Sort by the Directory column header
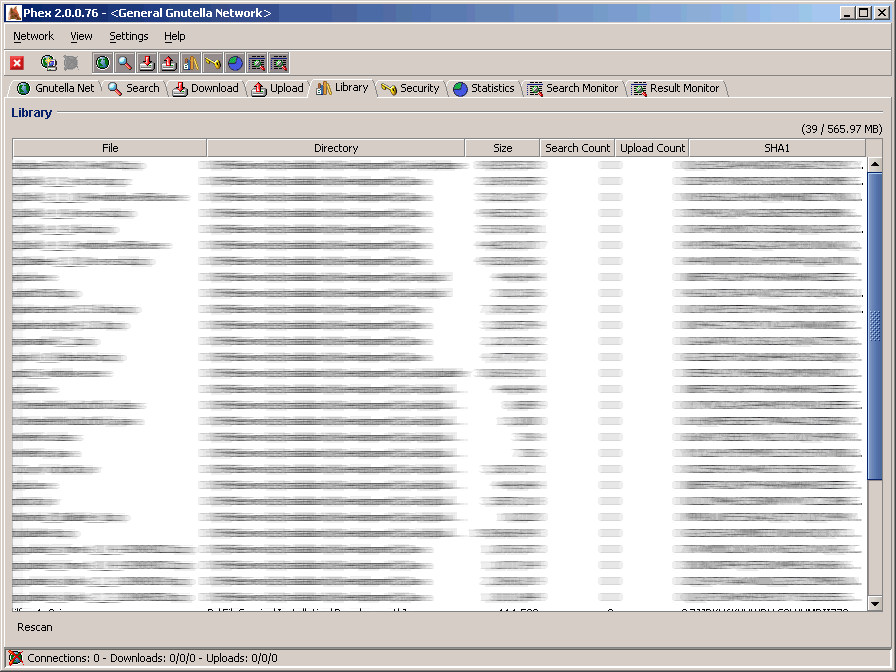The width and height of the screenshot is (896, 672). pos(336,148)
